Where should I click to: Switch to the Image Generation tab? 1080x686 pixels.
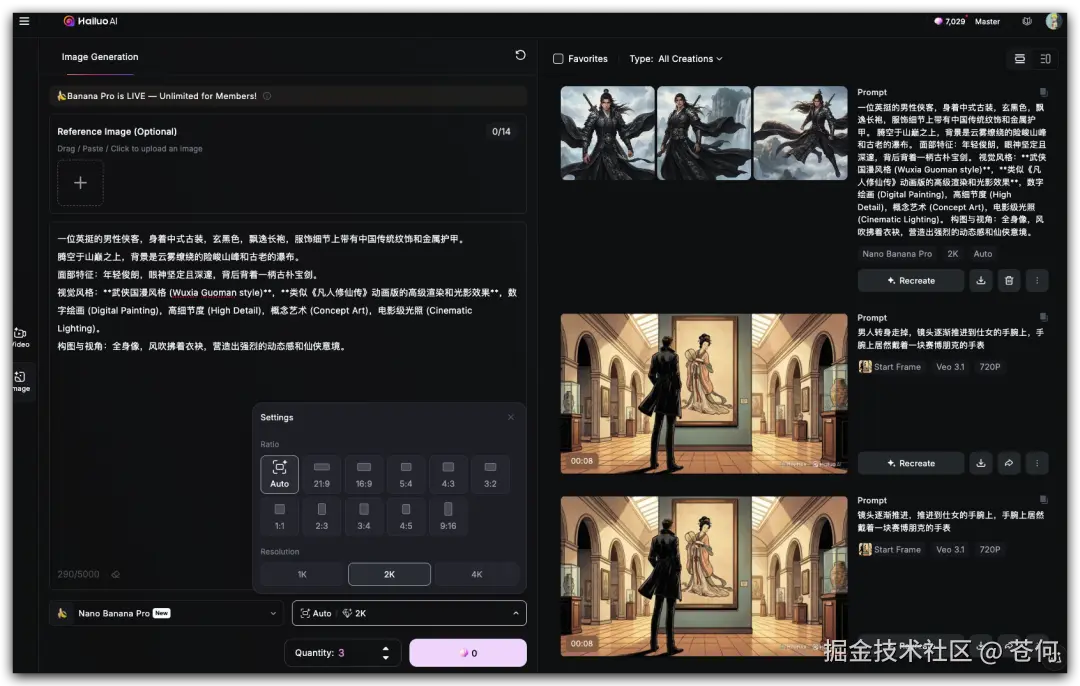(99, 57)
